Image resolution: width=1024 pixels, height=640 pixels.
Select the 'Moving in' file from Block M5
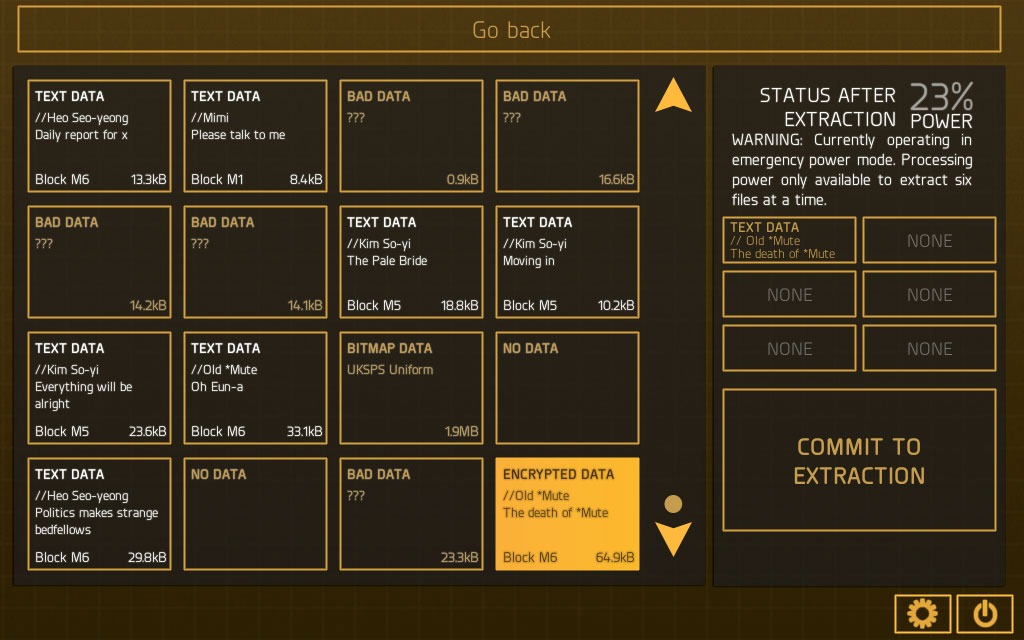point(567,261)
